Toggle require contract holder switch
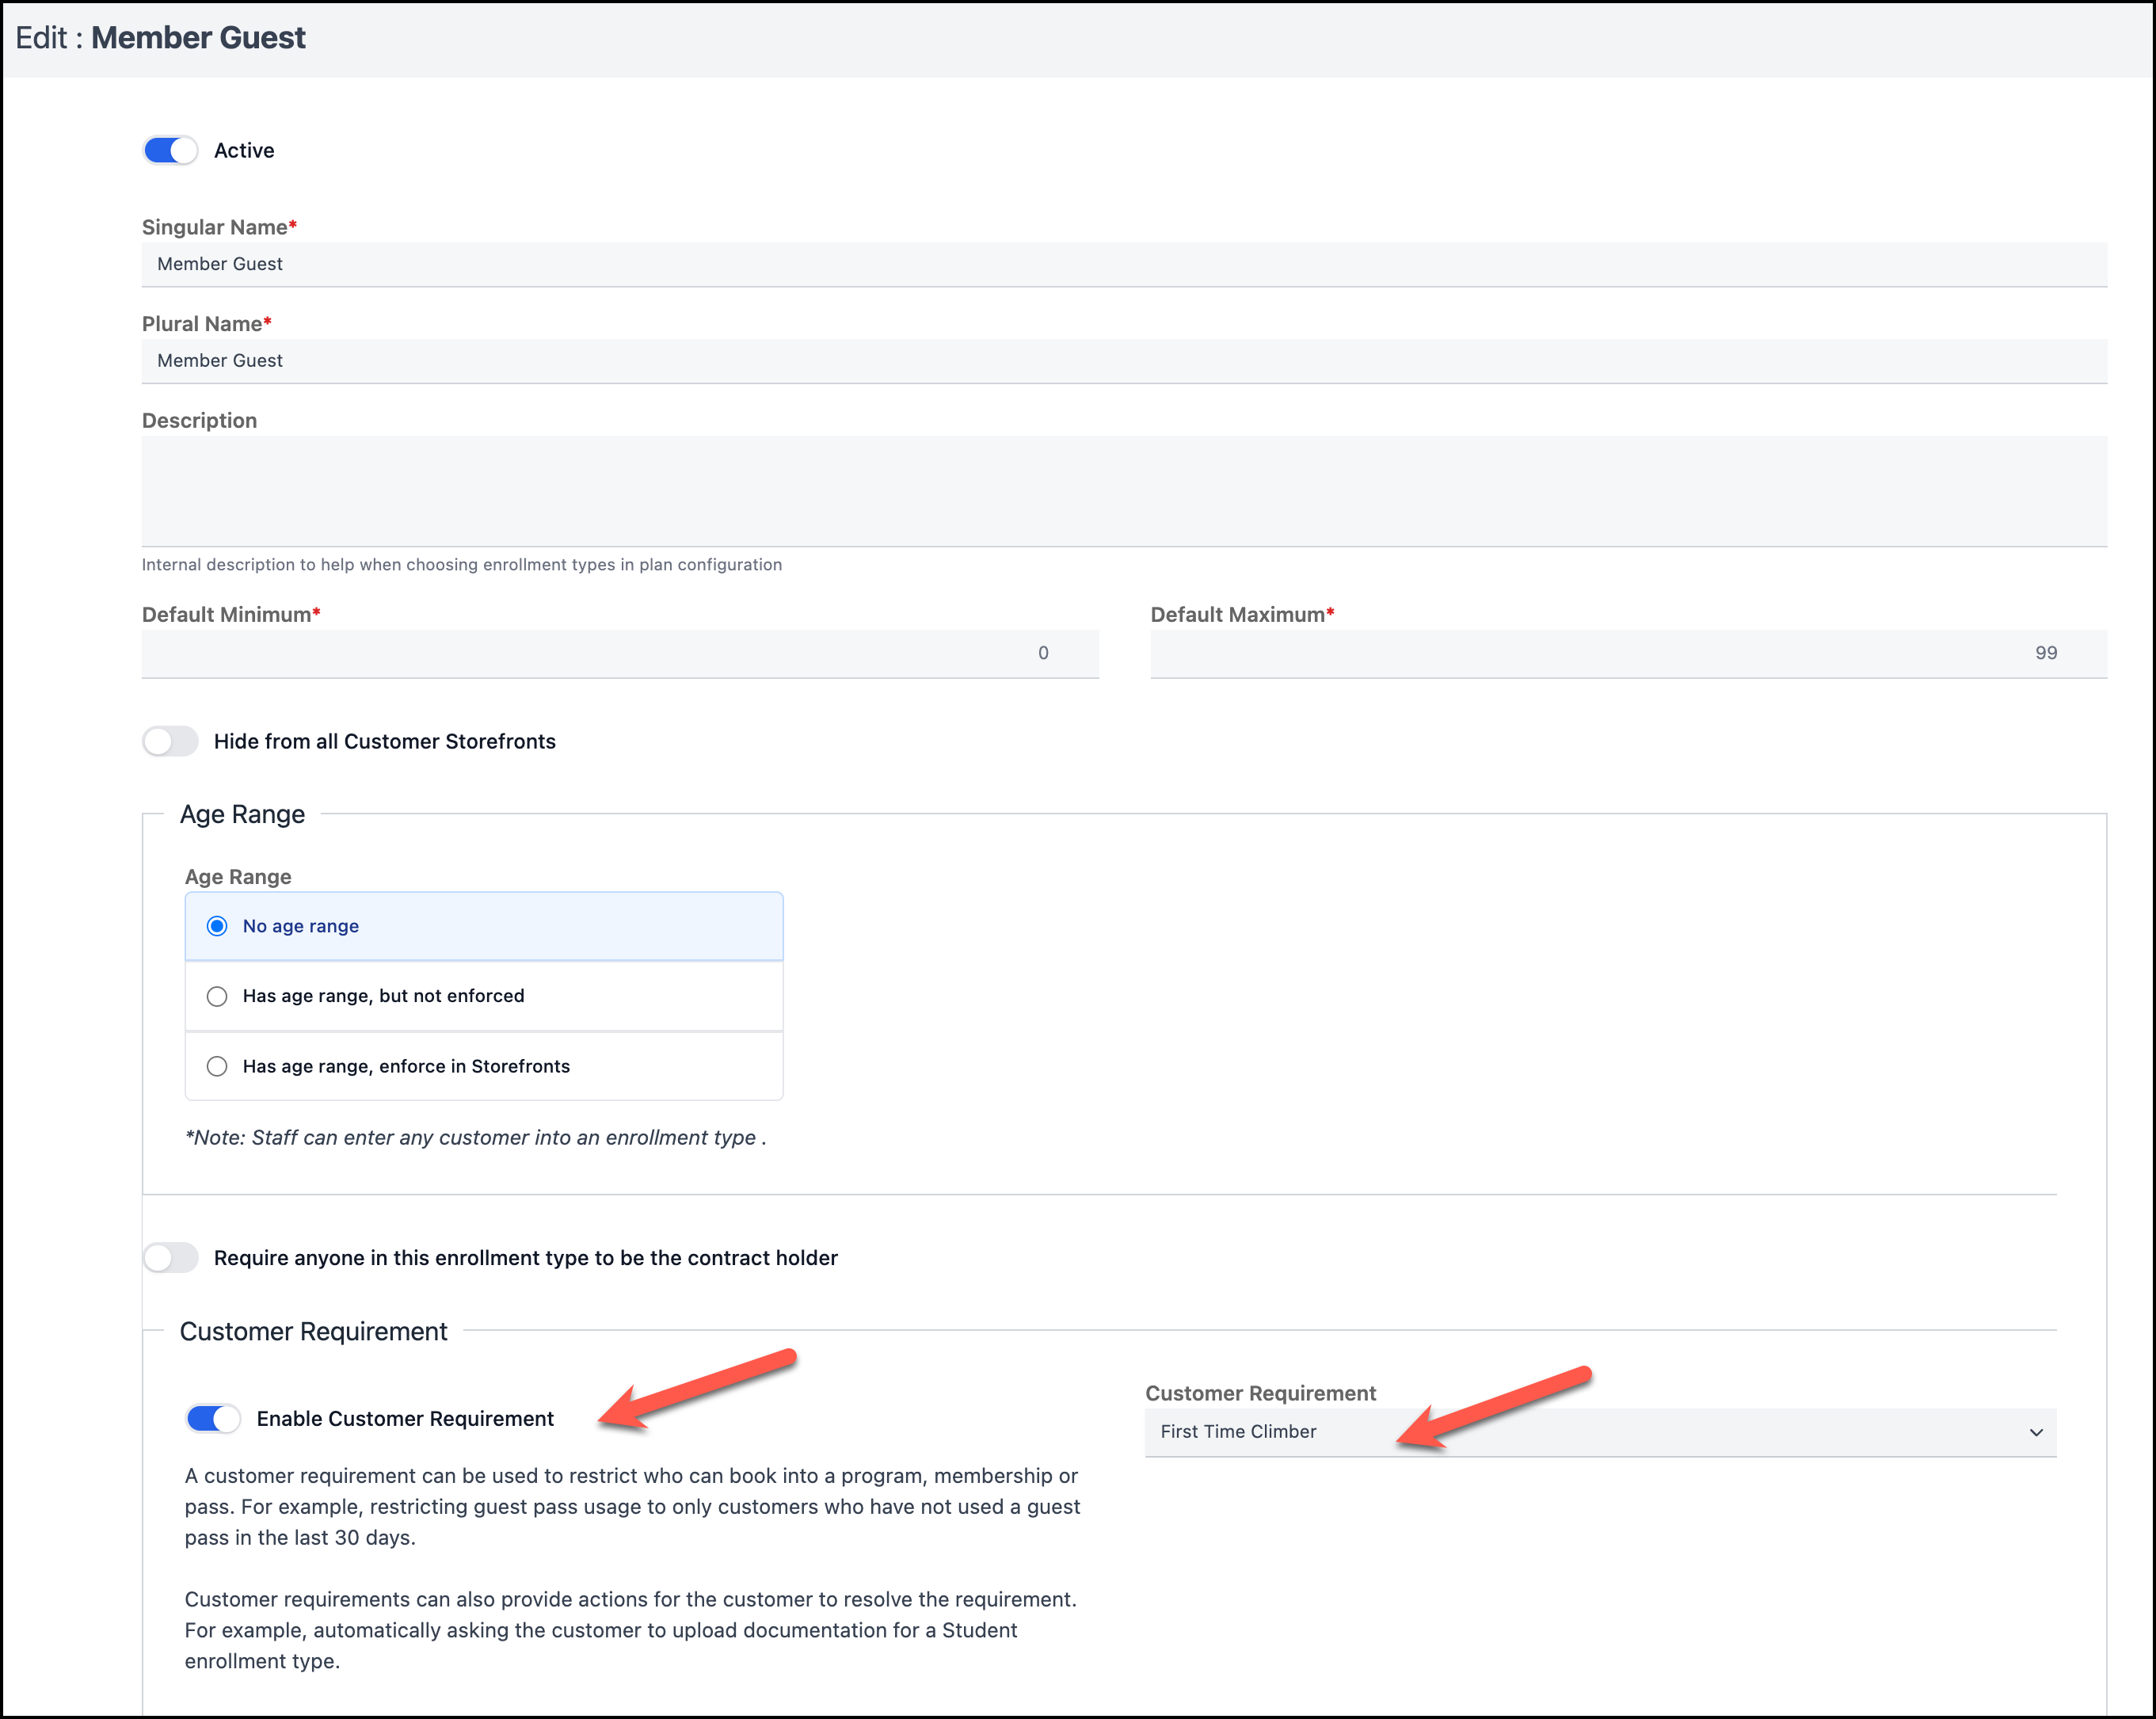 tap(170, 1257)
